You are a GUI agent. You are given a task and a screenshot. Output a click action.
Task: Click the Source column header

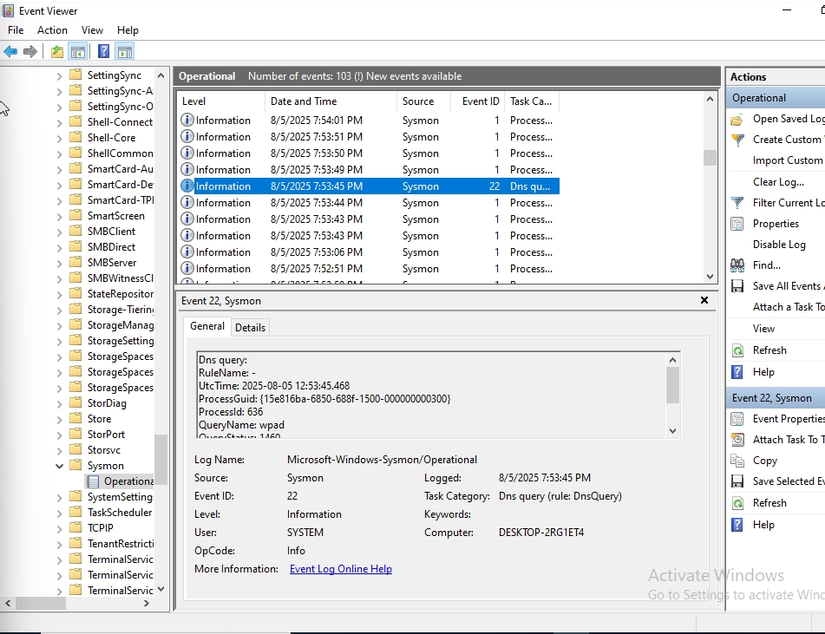(424, 102)
